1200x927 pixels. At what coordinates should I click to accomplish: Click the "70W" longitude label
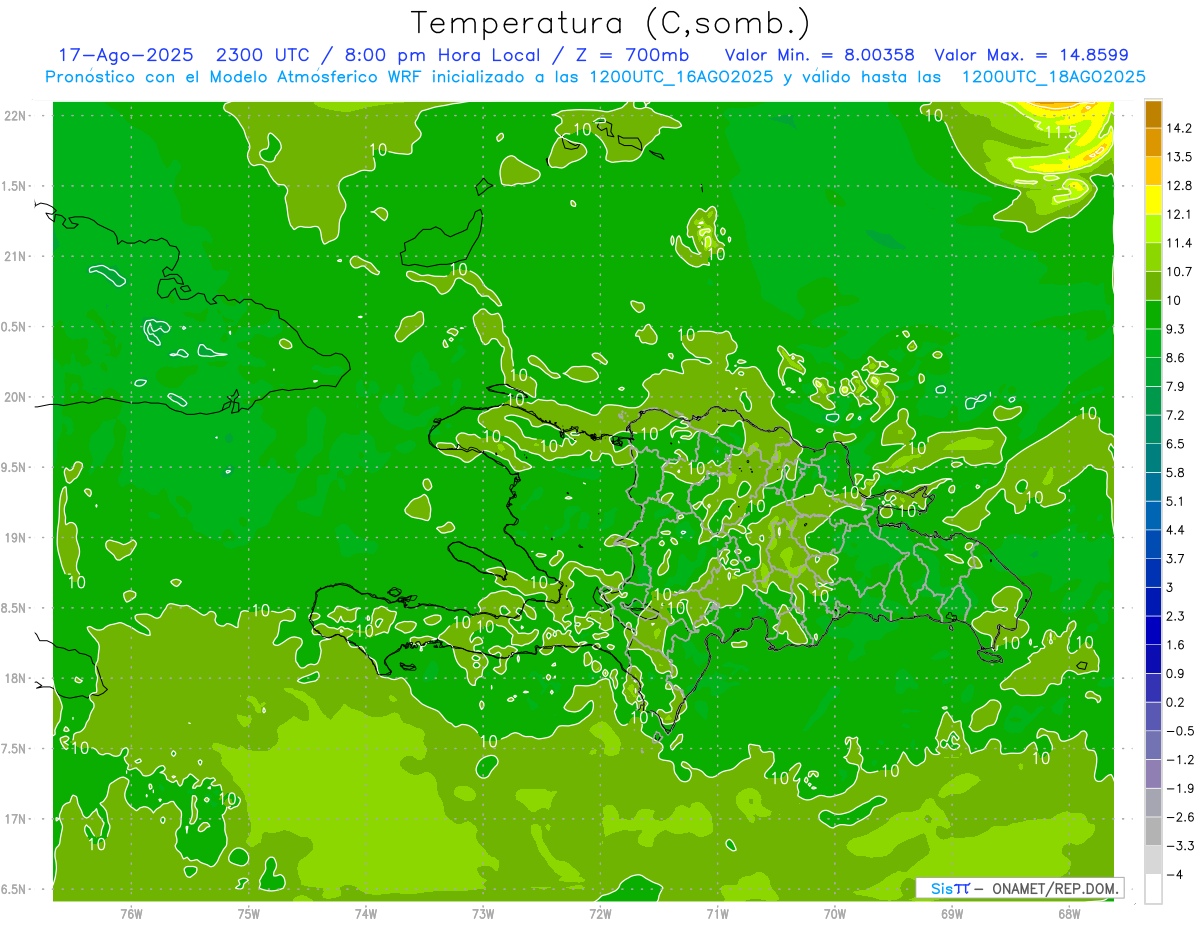point(835,913)
